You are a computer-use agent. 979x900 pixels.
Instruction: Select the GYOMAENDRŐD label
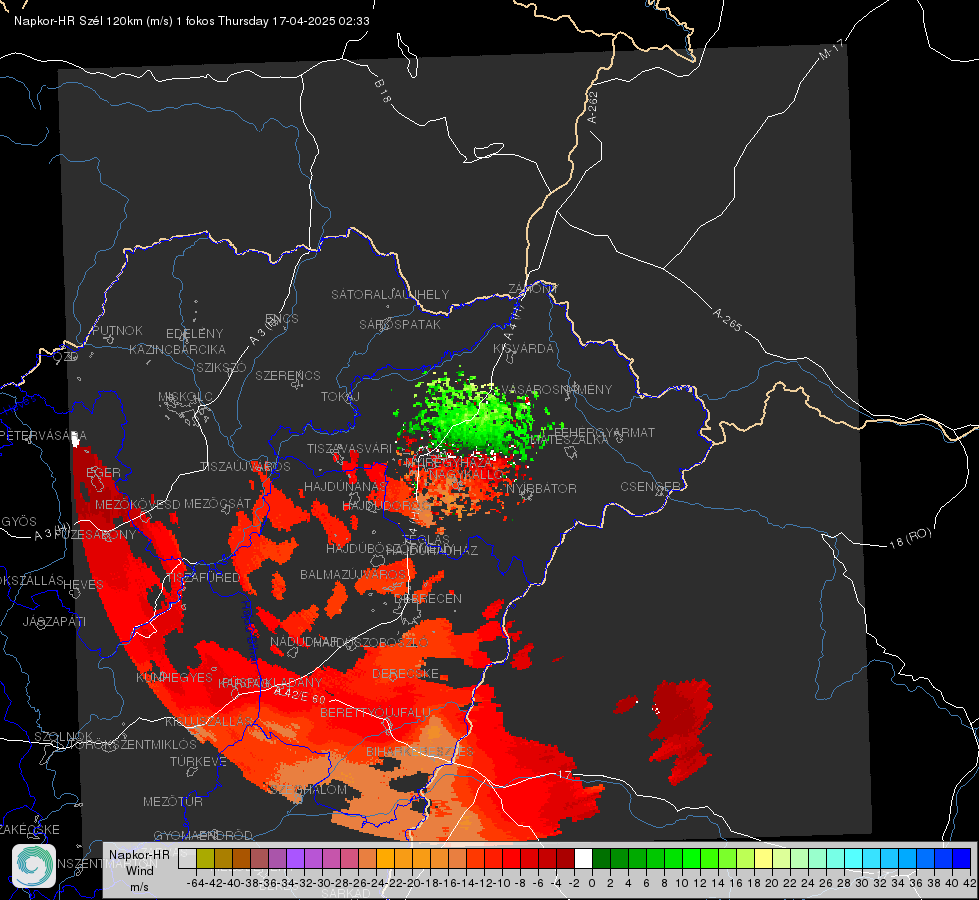pos(203,835)
